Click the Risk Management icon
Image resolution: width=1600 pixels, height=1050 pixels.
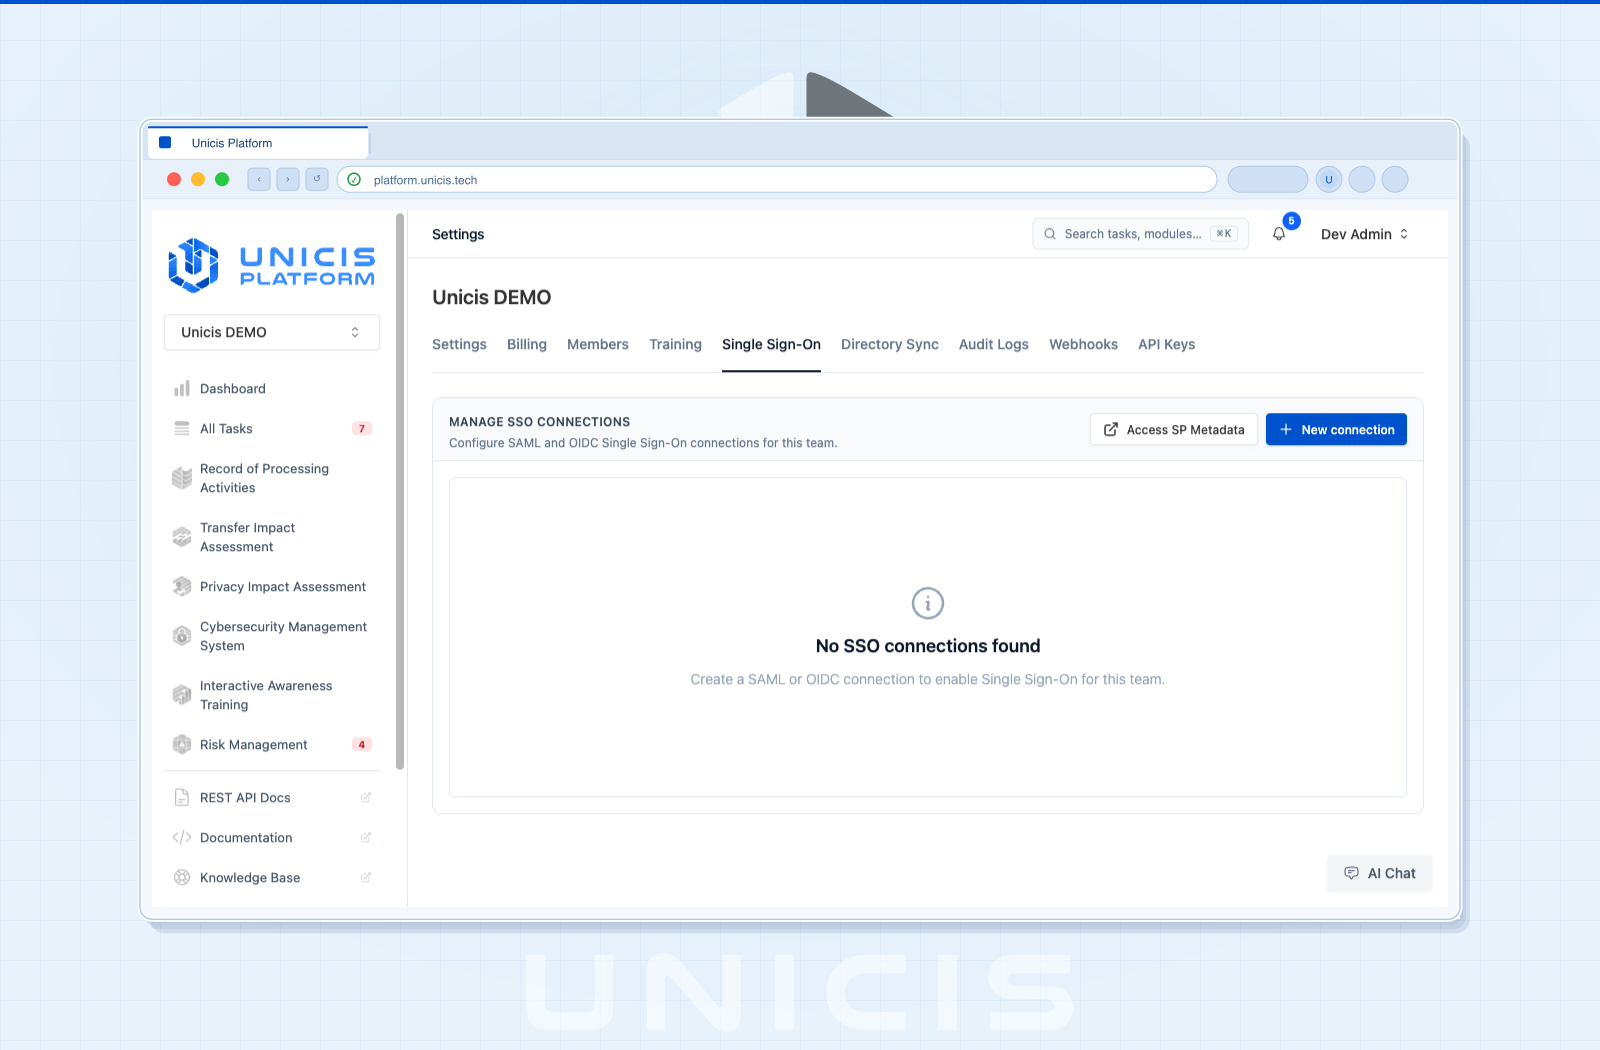(x=182, y=745)
